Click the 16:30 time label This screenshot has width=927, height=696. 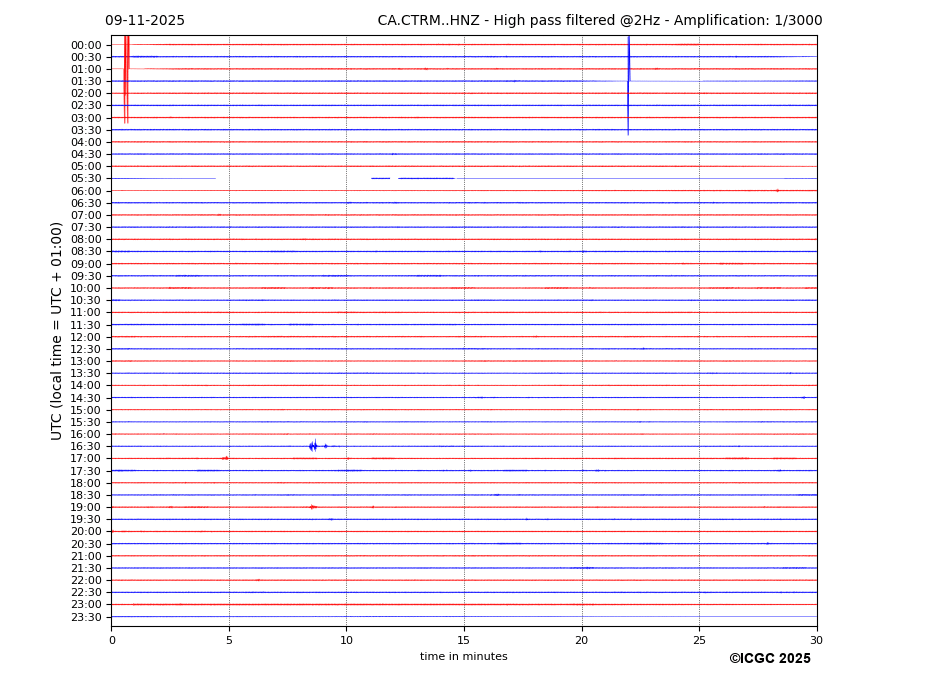pos(85,447)
